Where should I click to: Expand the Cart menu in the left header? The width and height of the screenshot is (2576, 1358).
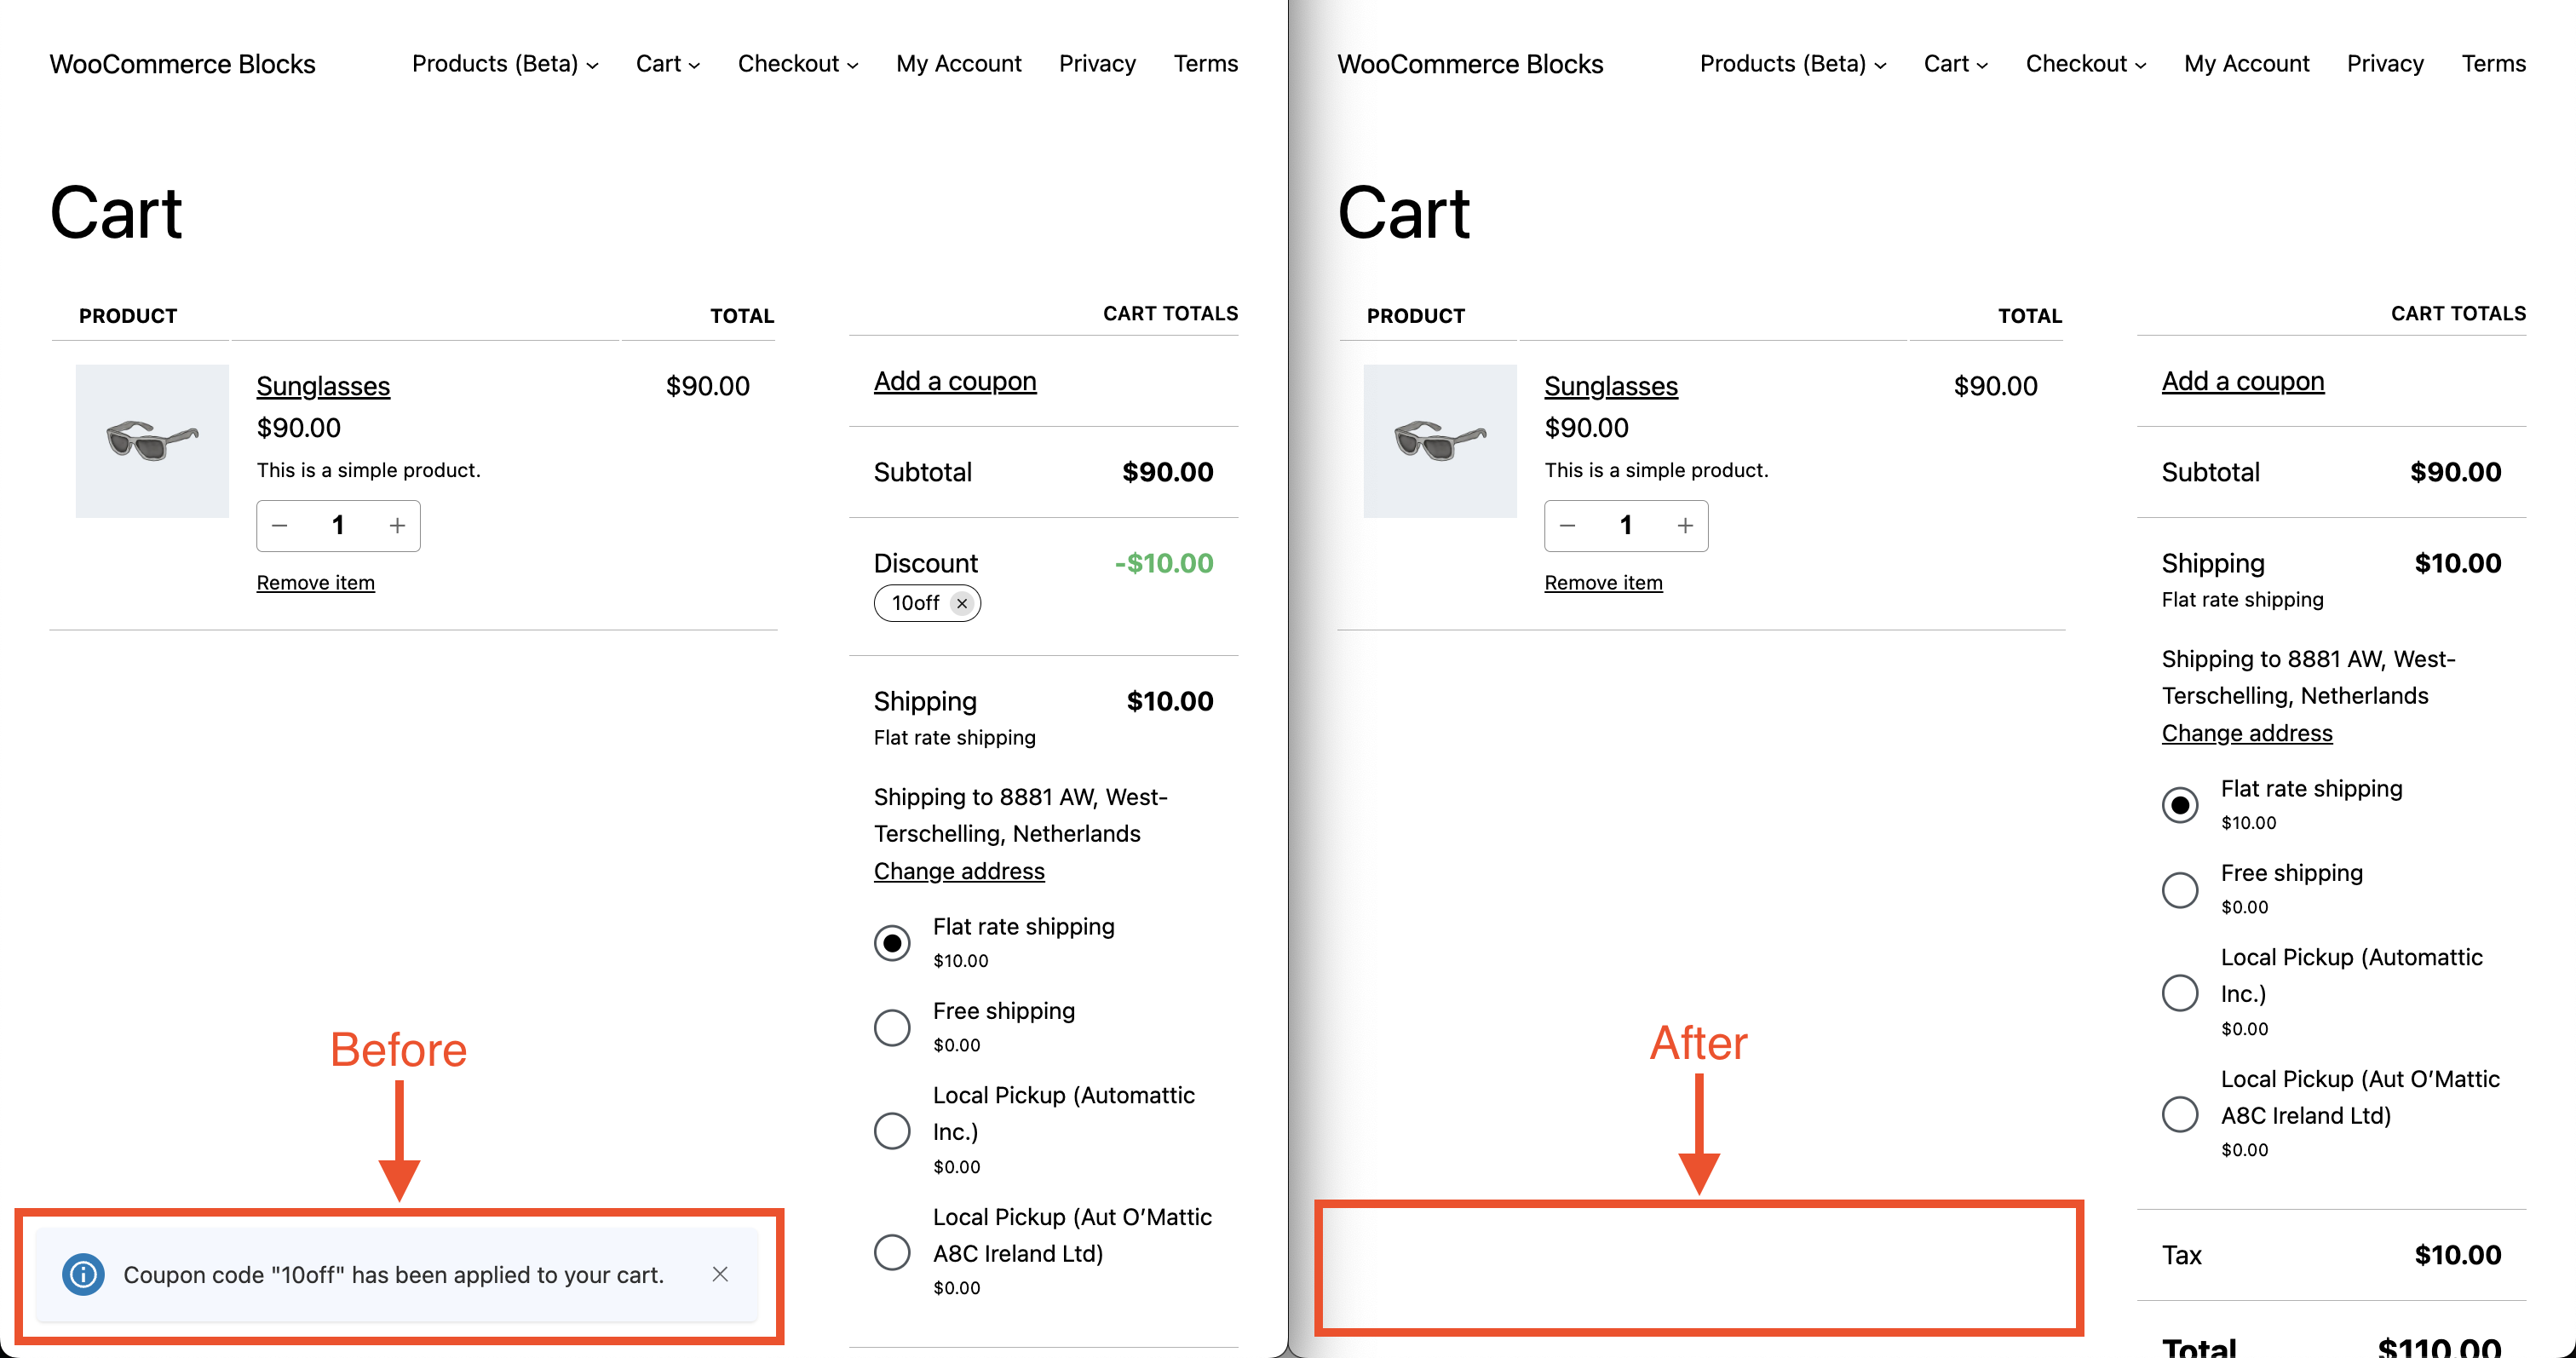667,64
